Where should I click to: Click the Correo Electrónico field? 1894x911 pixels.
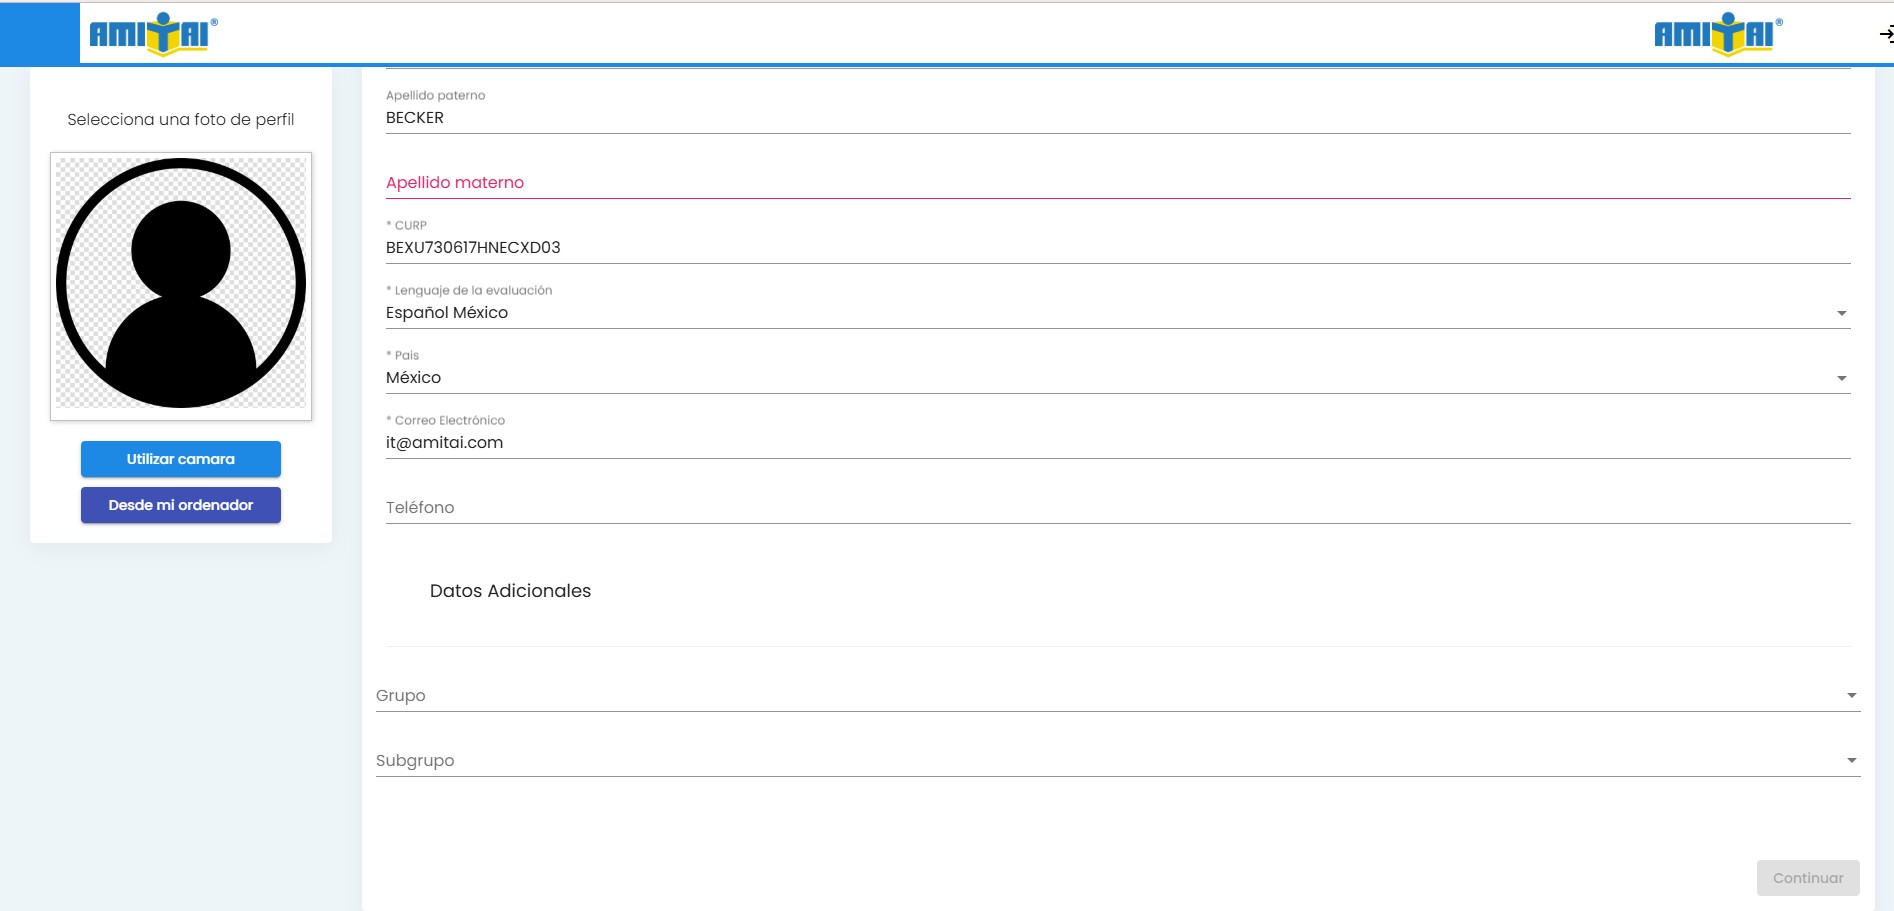coord(1116,443)
